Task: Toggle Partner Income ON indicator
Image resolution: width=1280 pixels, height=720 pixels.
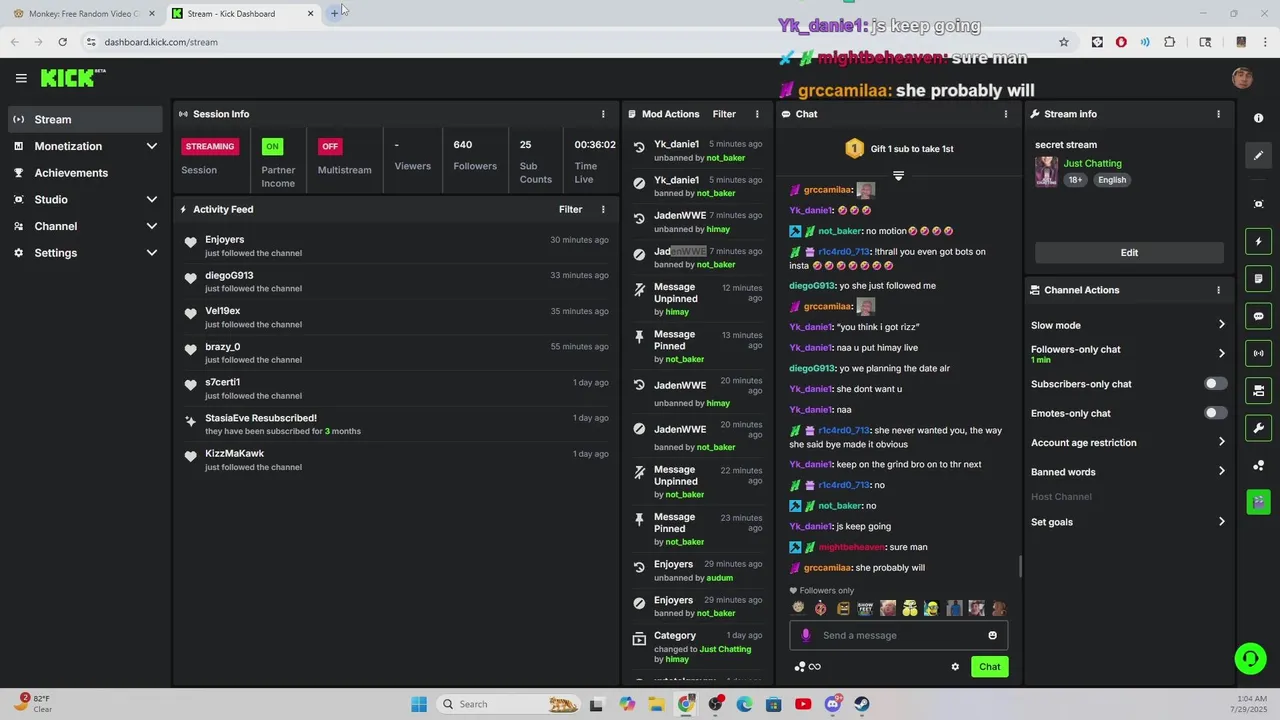Action: (x=272, y=146)
